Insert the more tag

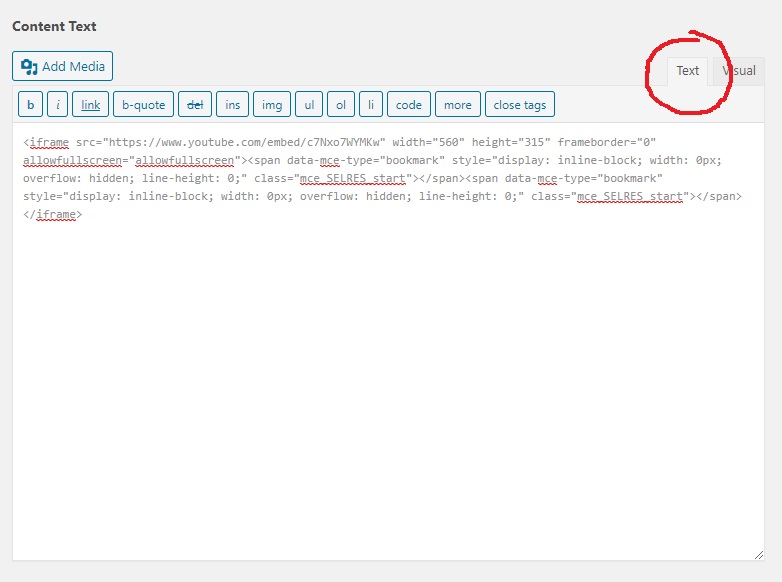457,105
